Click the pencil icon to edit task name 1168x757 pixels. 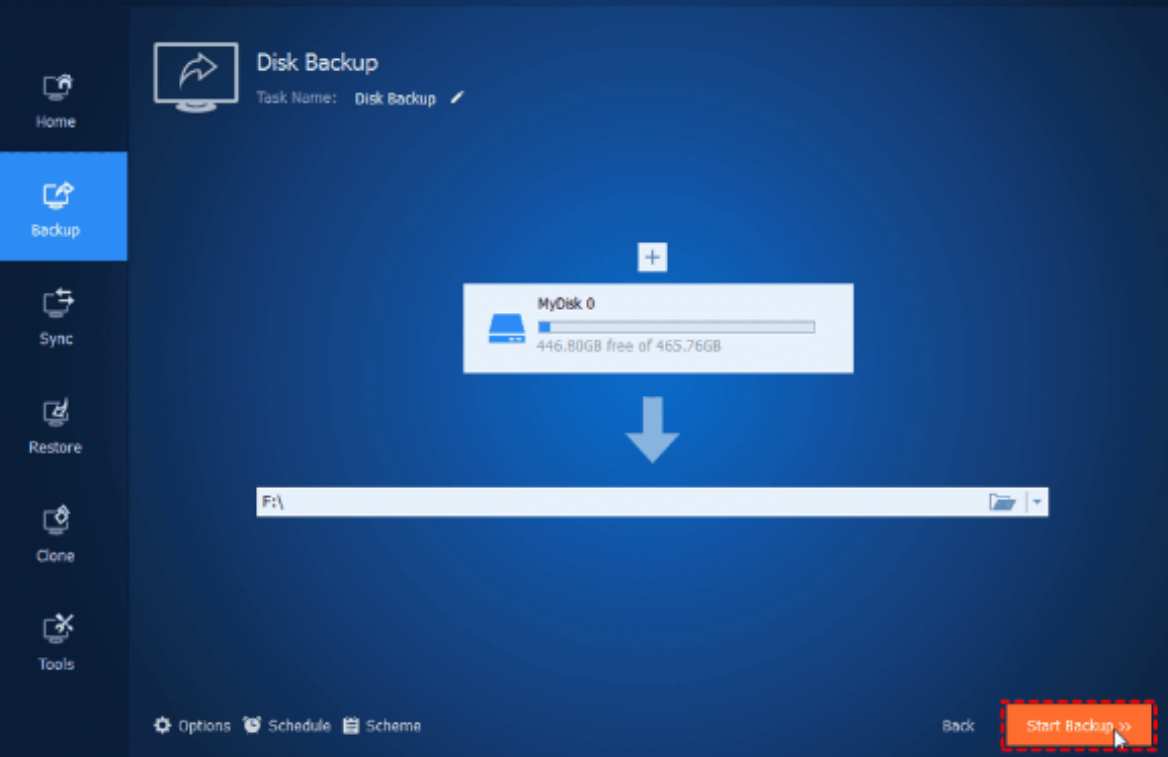click(457, 98)
